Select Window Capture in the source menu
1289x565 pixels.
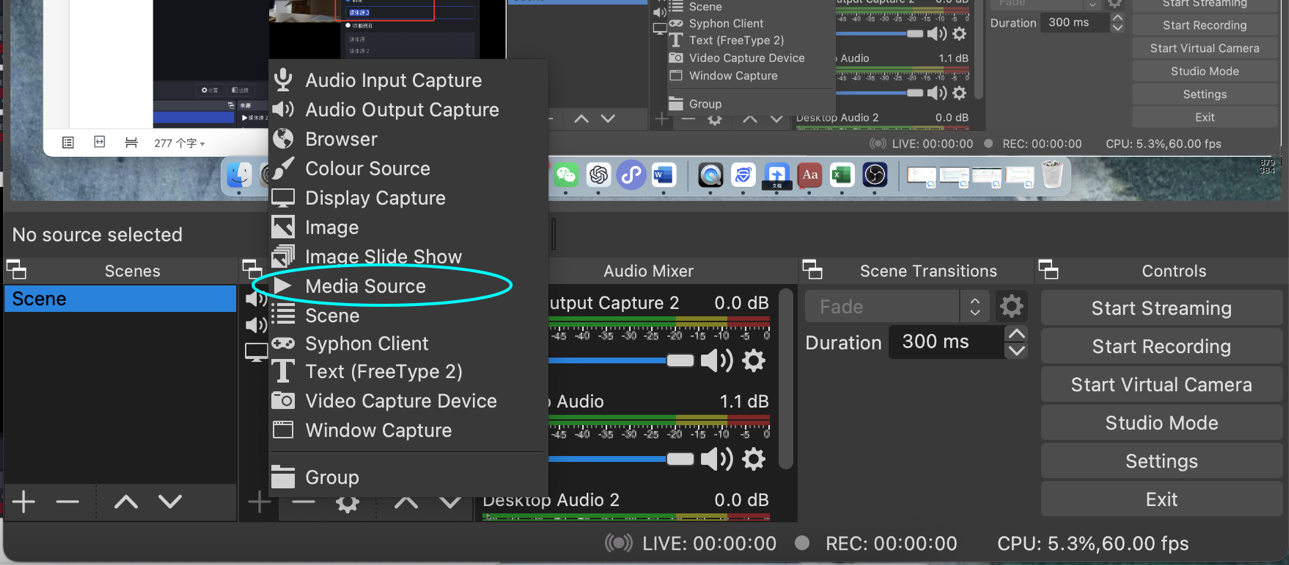[378, 430]
